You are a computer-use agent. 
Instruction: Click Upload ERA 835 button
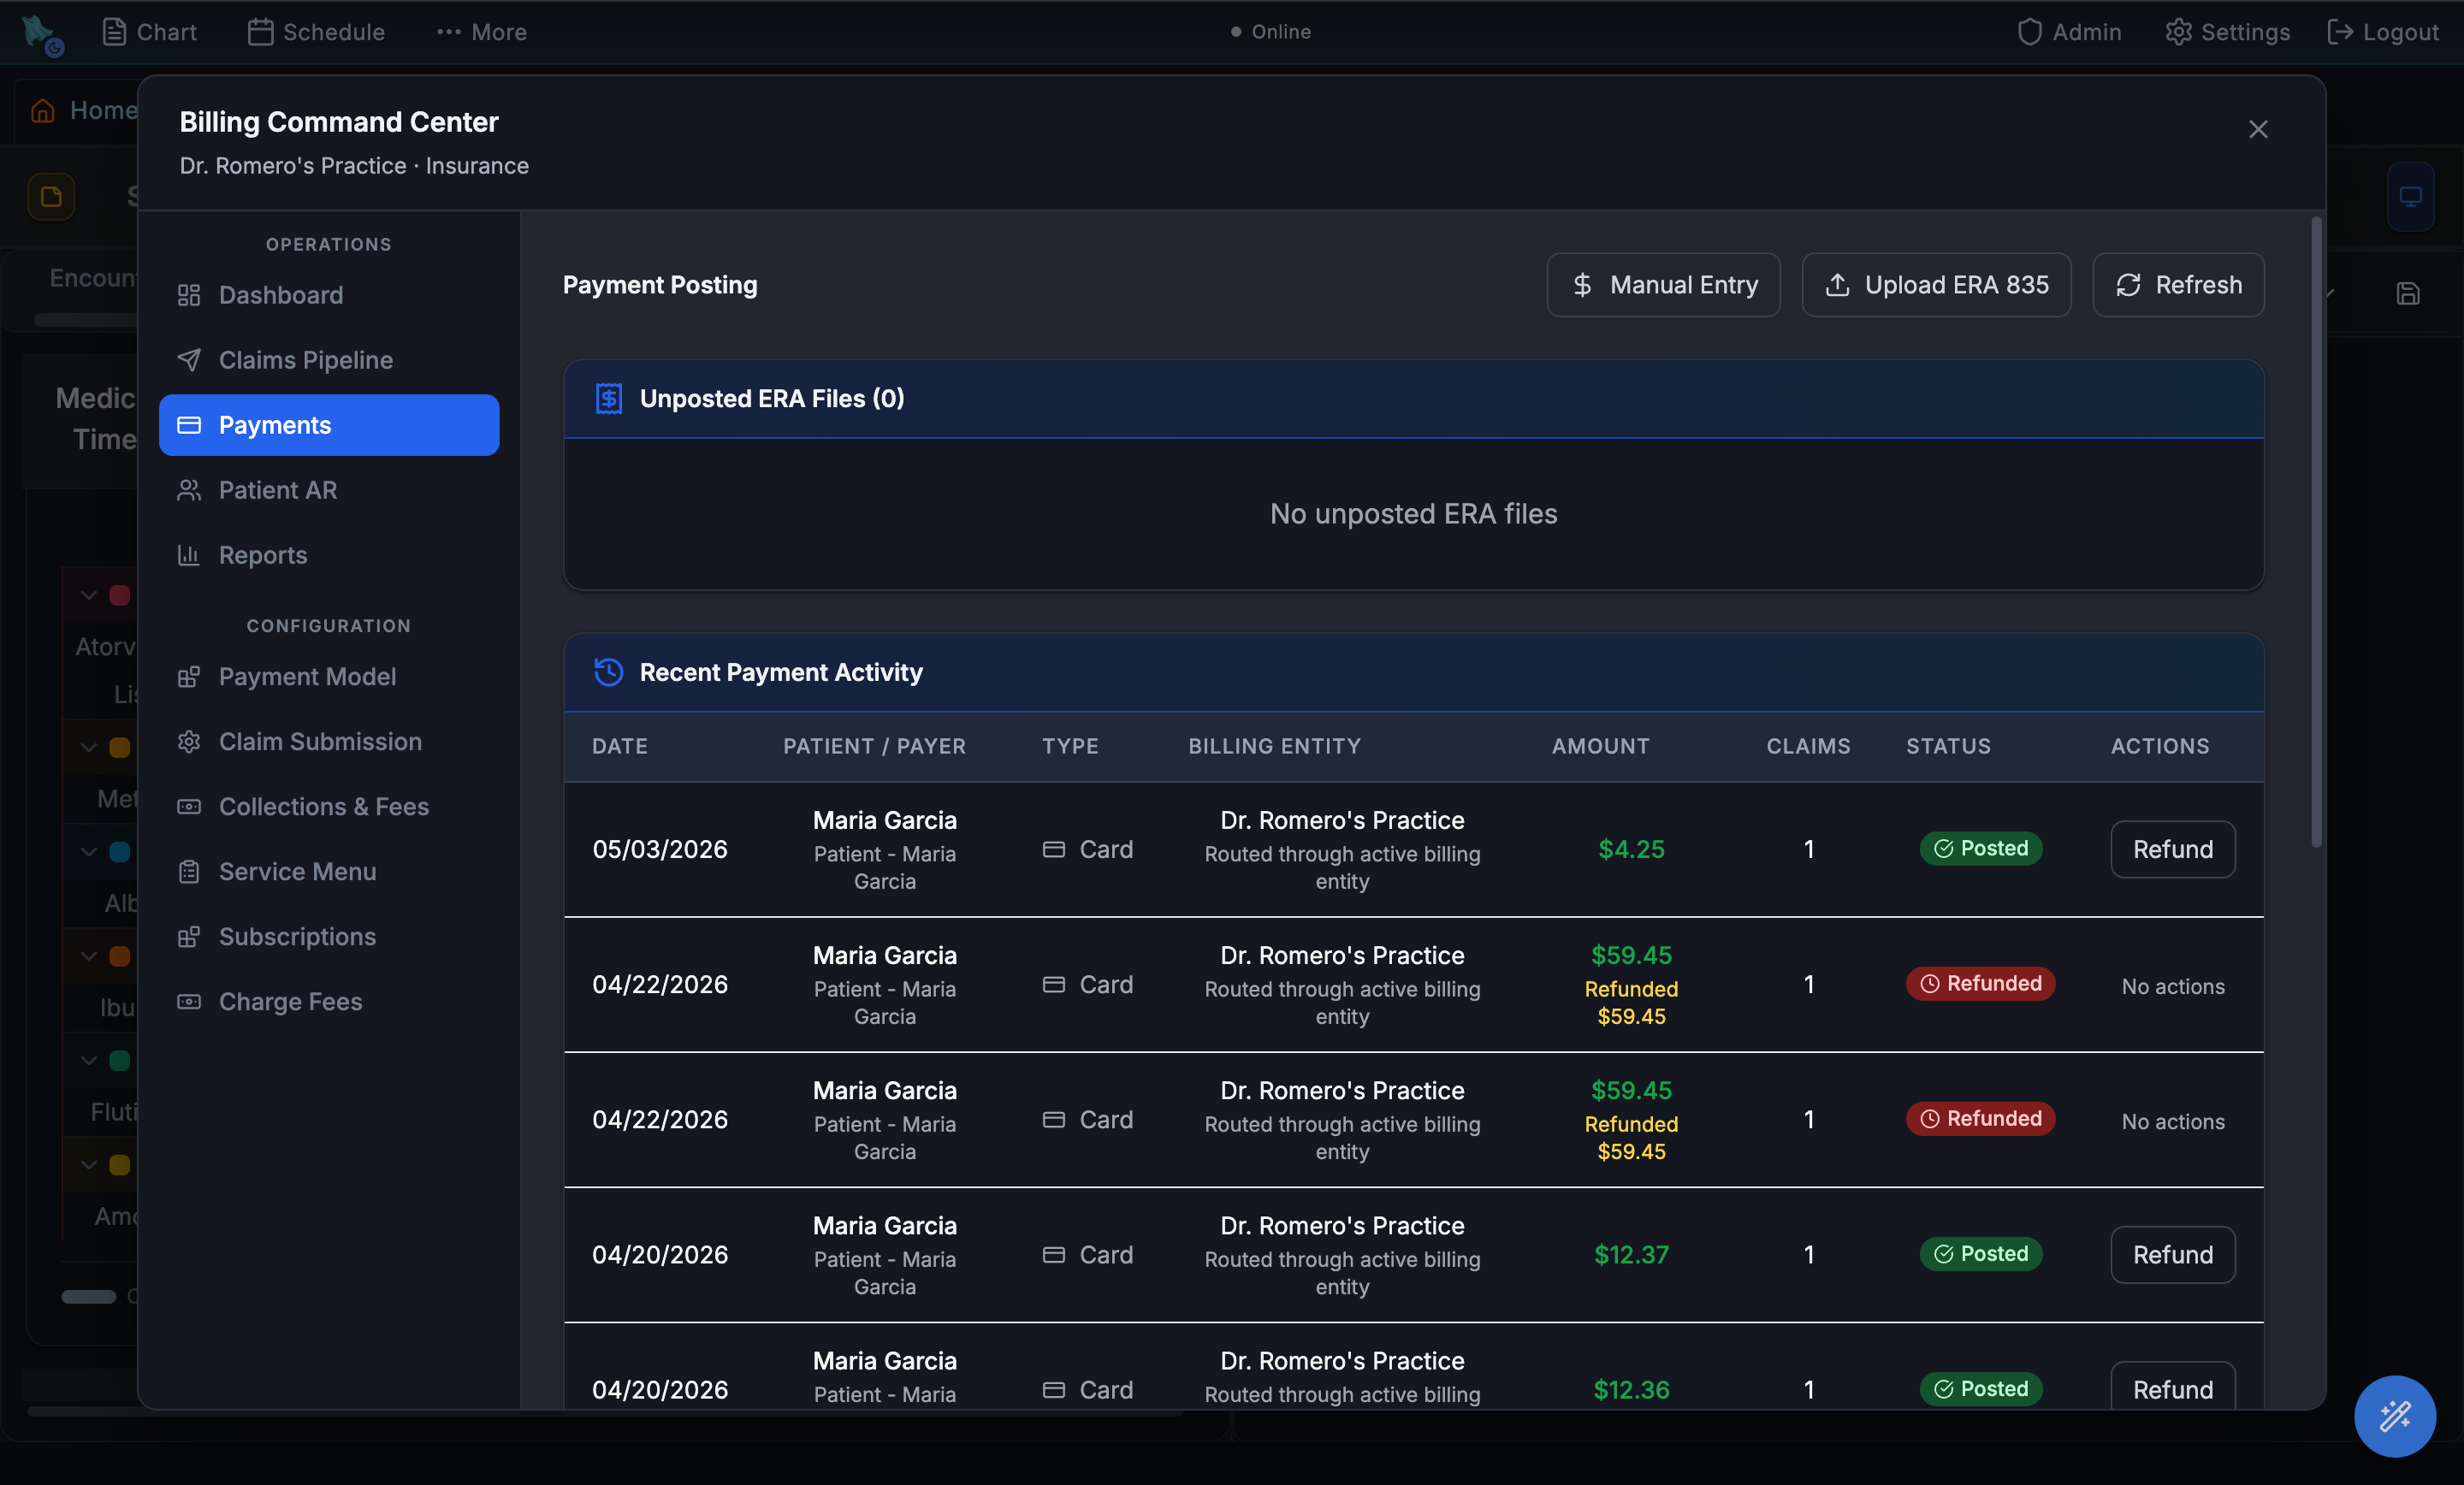pyautogui.click(x=1936, y=285)
